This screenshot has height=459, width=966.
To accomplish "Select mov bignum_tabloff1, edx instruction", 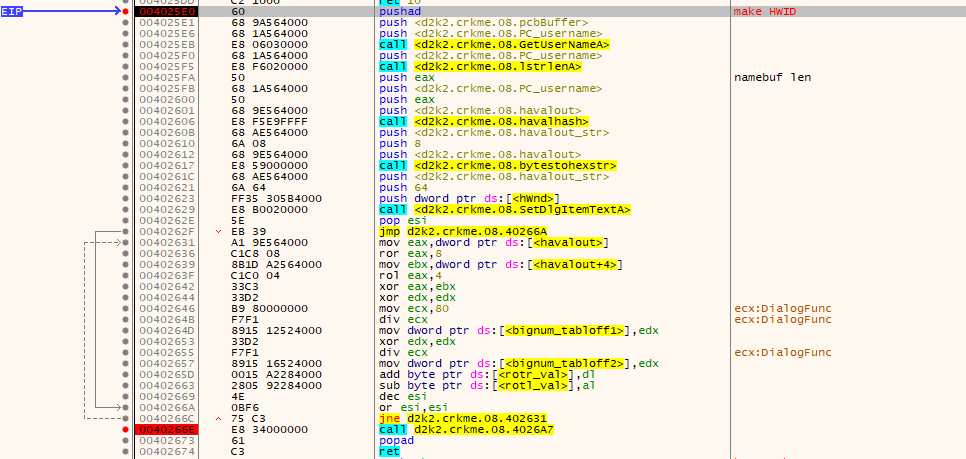I will (x=519, y=330).
